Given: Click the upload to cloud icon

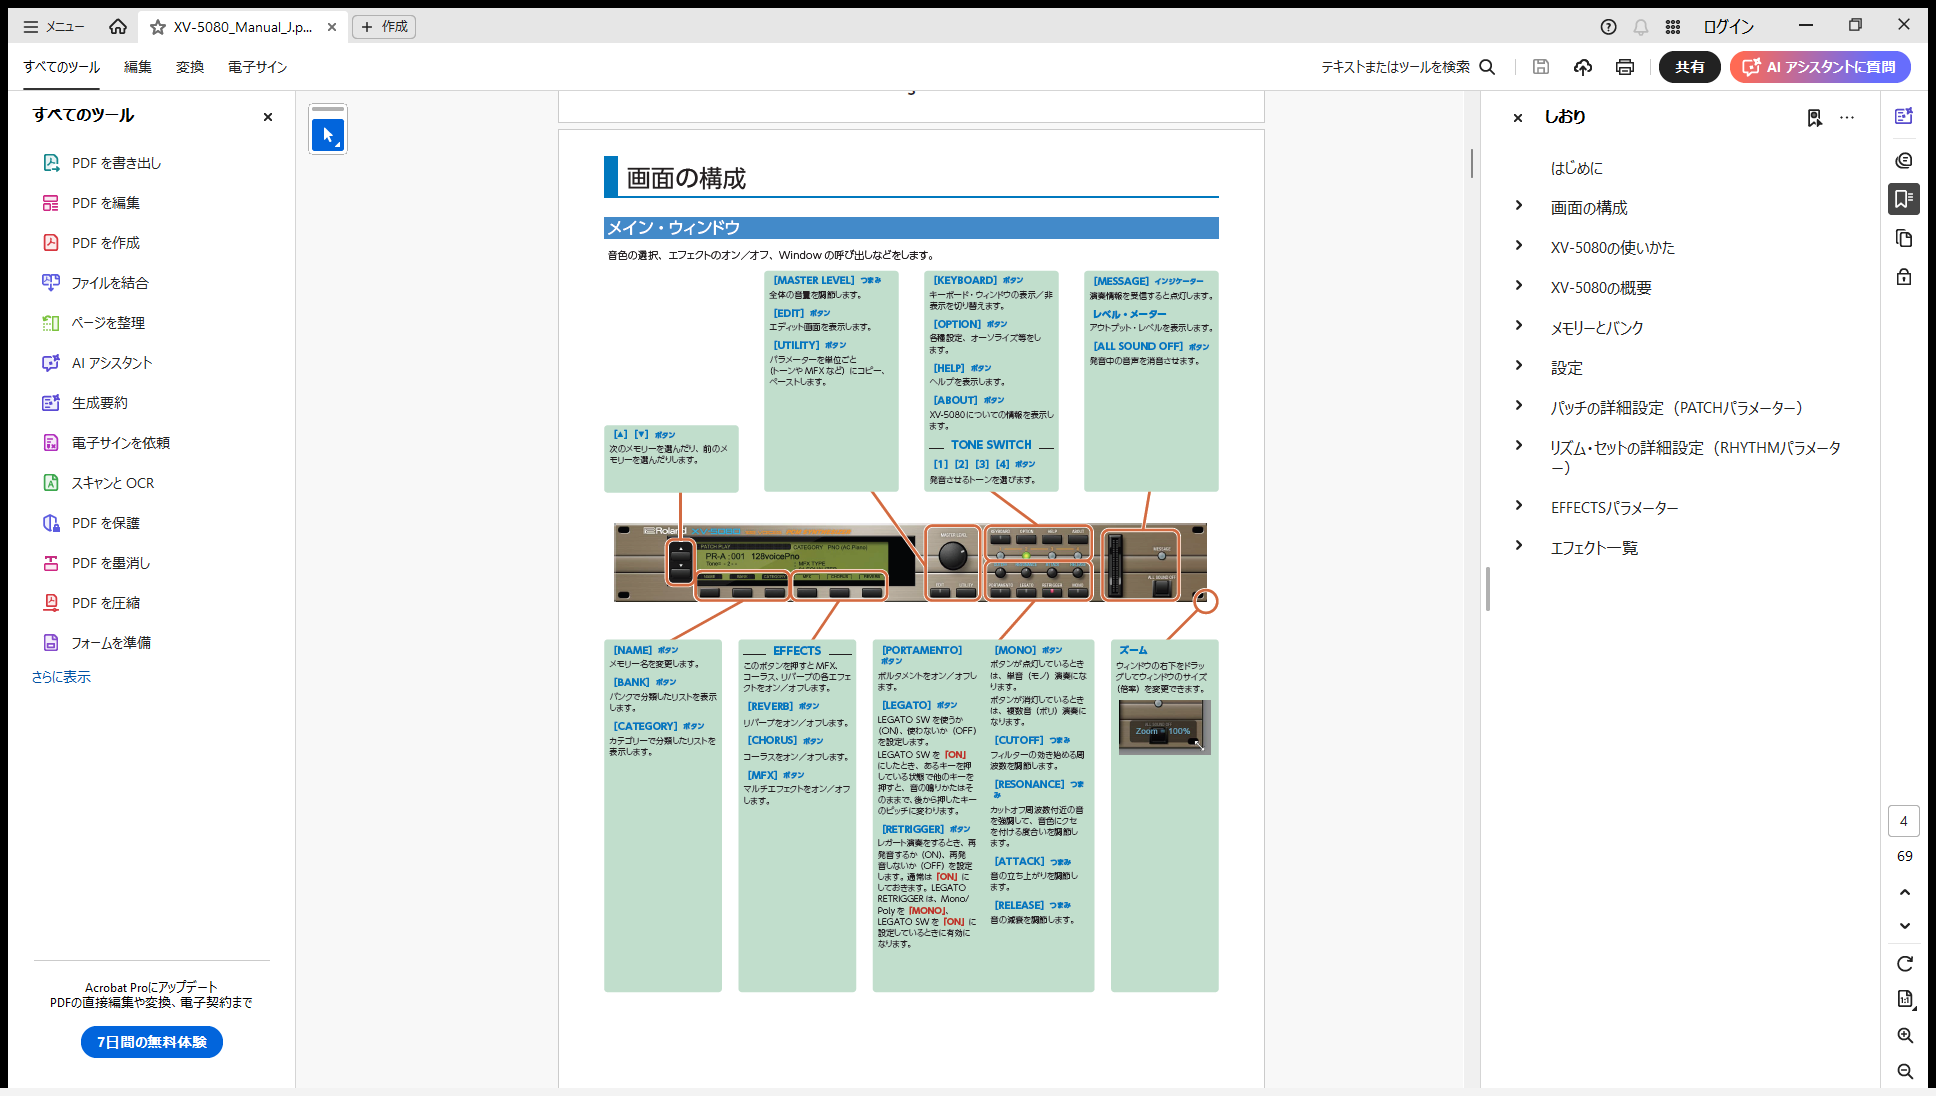Looking at the screenshot, I should click(x=1582, y=67).
